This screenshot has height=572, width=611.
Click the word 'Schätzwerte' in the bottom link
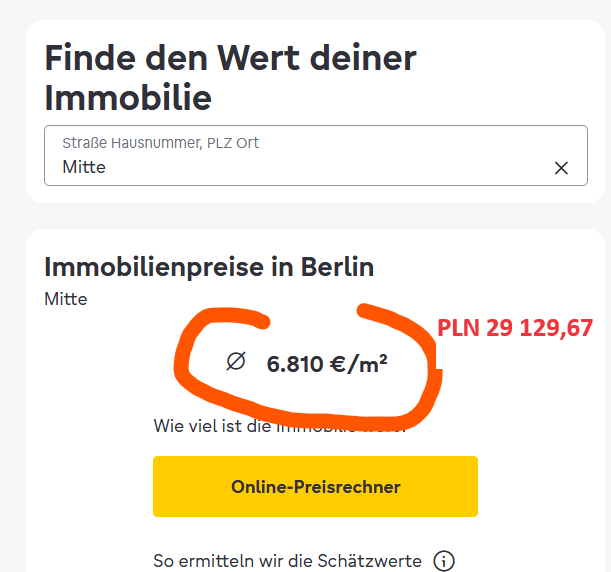[x=374, y=561]
